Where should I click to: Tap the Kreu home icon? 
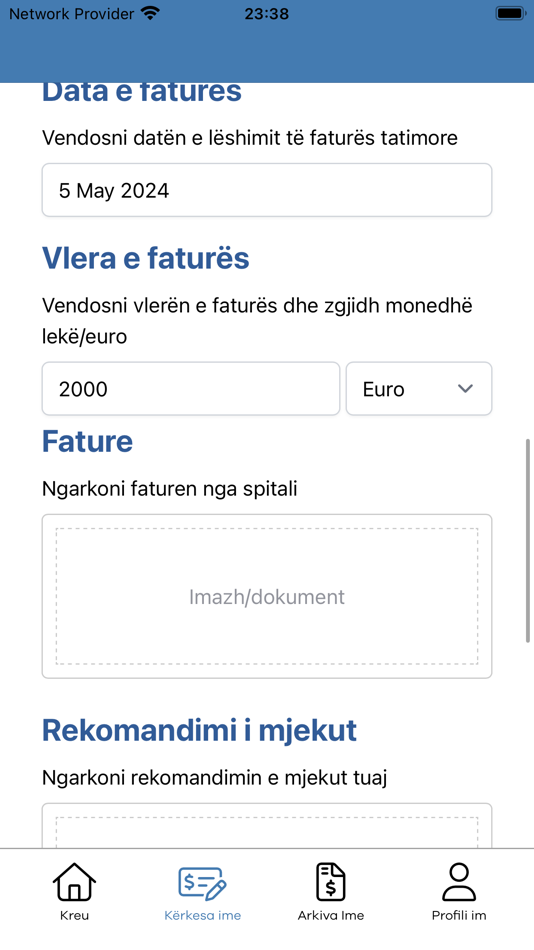[x=75, y=882]
